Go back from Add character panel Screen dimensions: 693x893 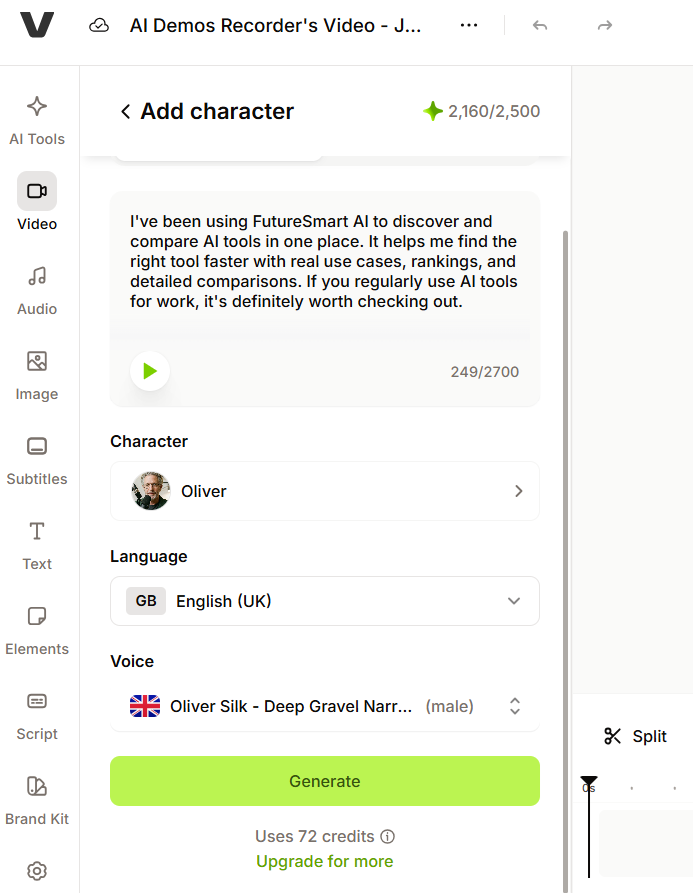[x=126, y=112]
